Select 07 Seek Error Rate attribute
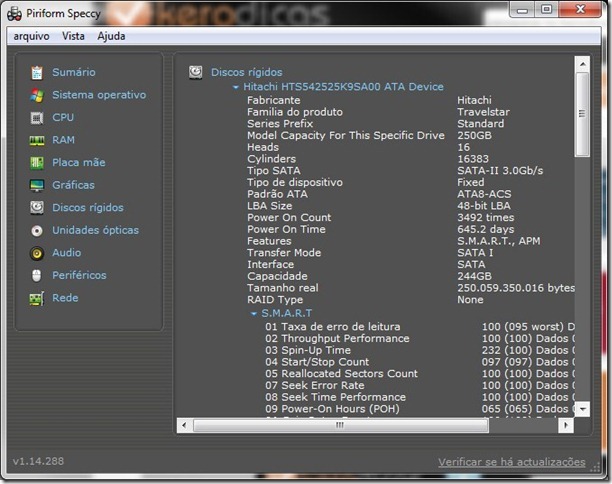The image size is (612, 484). click(x=315, y=385)
